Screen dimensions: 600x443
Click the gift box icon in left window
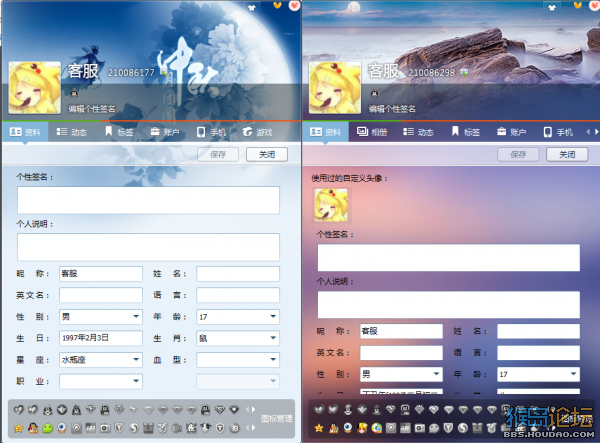(148, 428)
